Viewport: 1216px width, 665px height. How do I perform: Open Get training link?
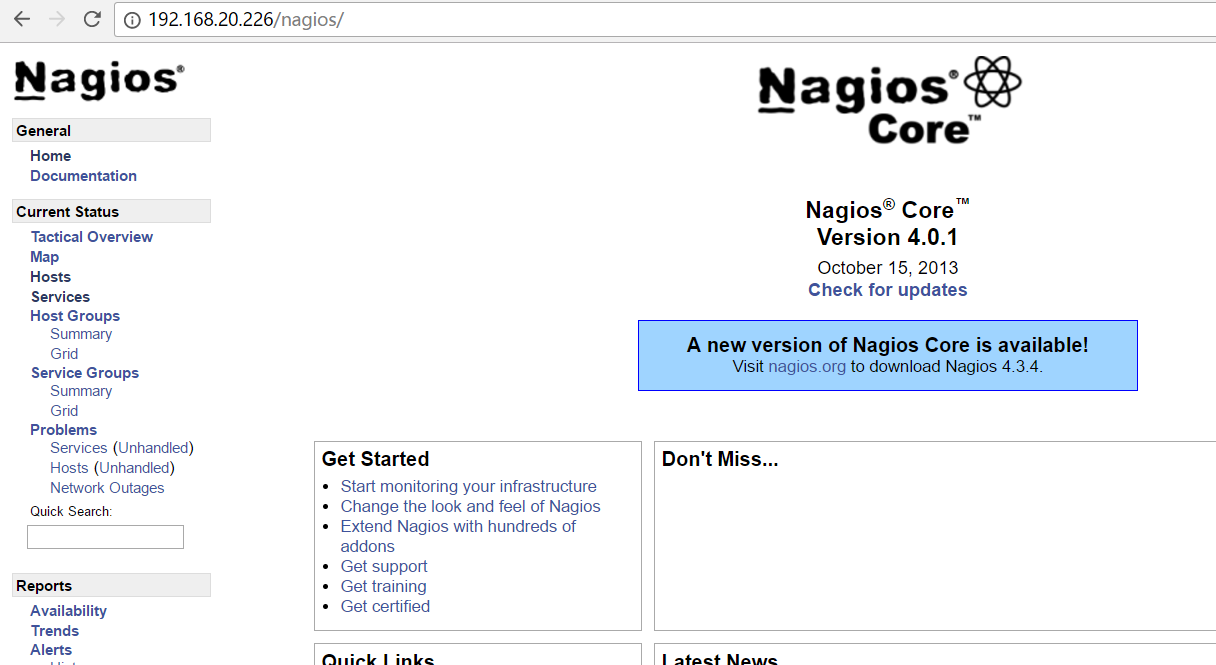[384, 586]
